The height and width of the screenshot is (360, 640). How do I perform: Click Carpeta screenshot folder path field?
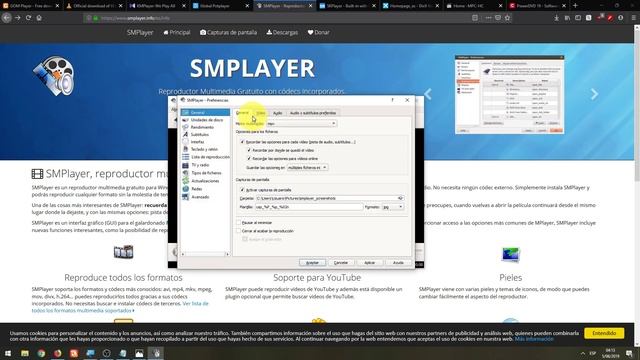coord(326,198)
